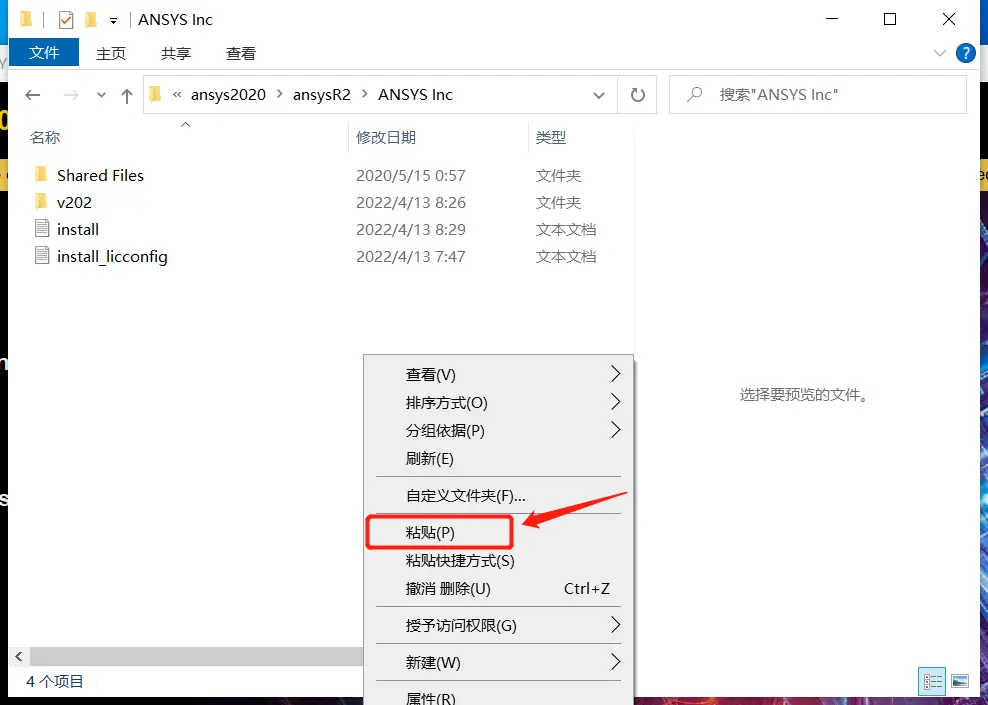Open the Customize Quick Access Toolbar dropdown
Image resolution: width=988 pixels, height=705 pixels.
(x=113, y=21)
